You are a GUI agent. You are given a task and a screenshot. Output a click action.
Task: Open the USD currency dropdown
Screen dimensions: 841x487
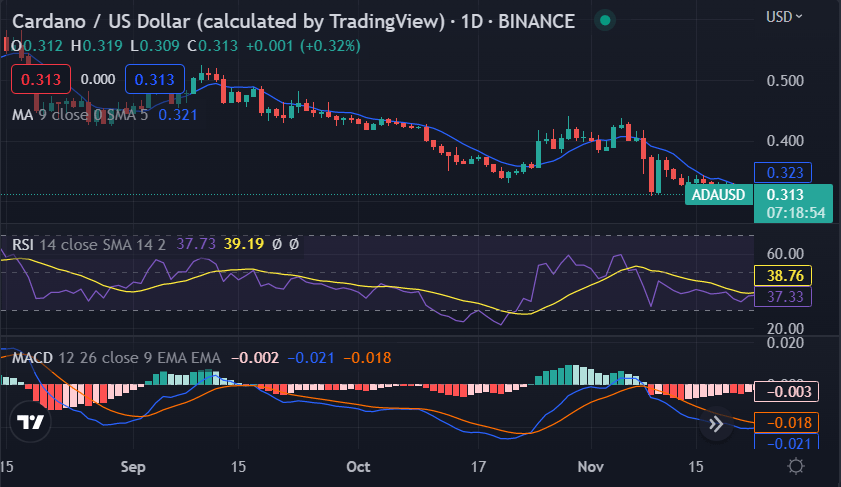click(784, 17)
